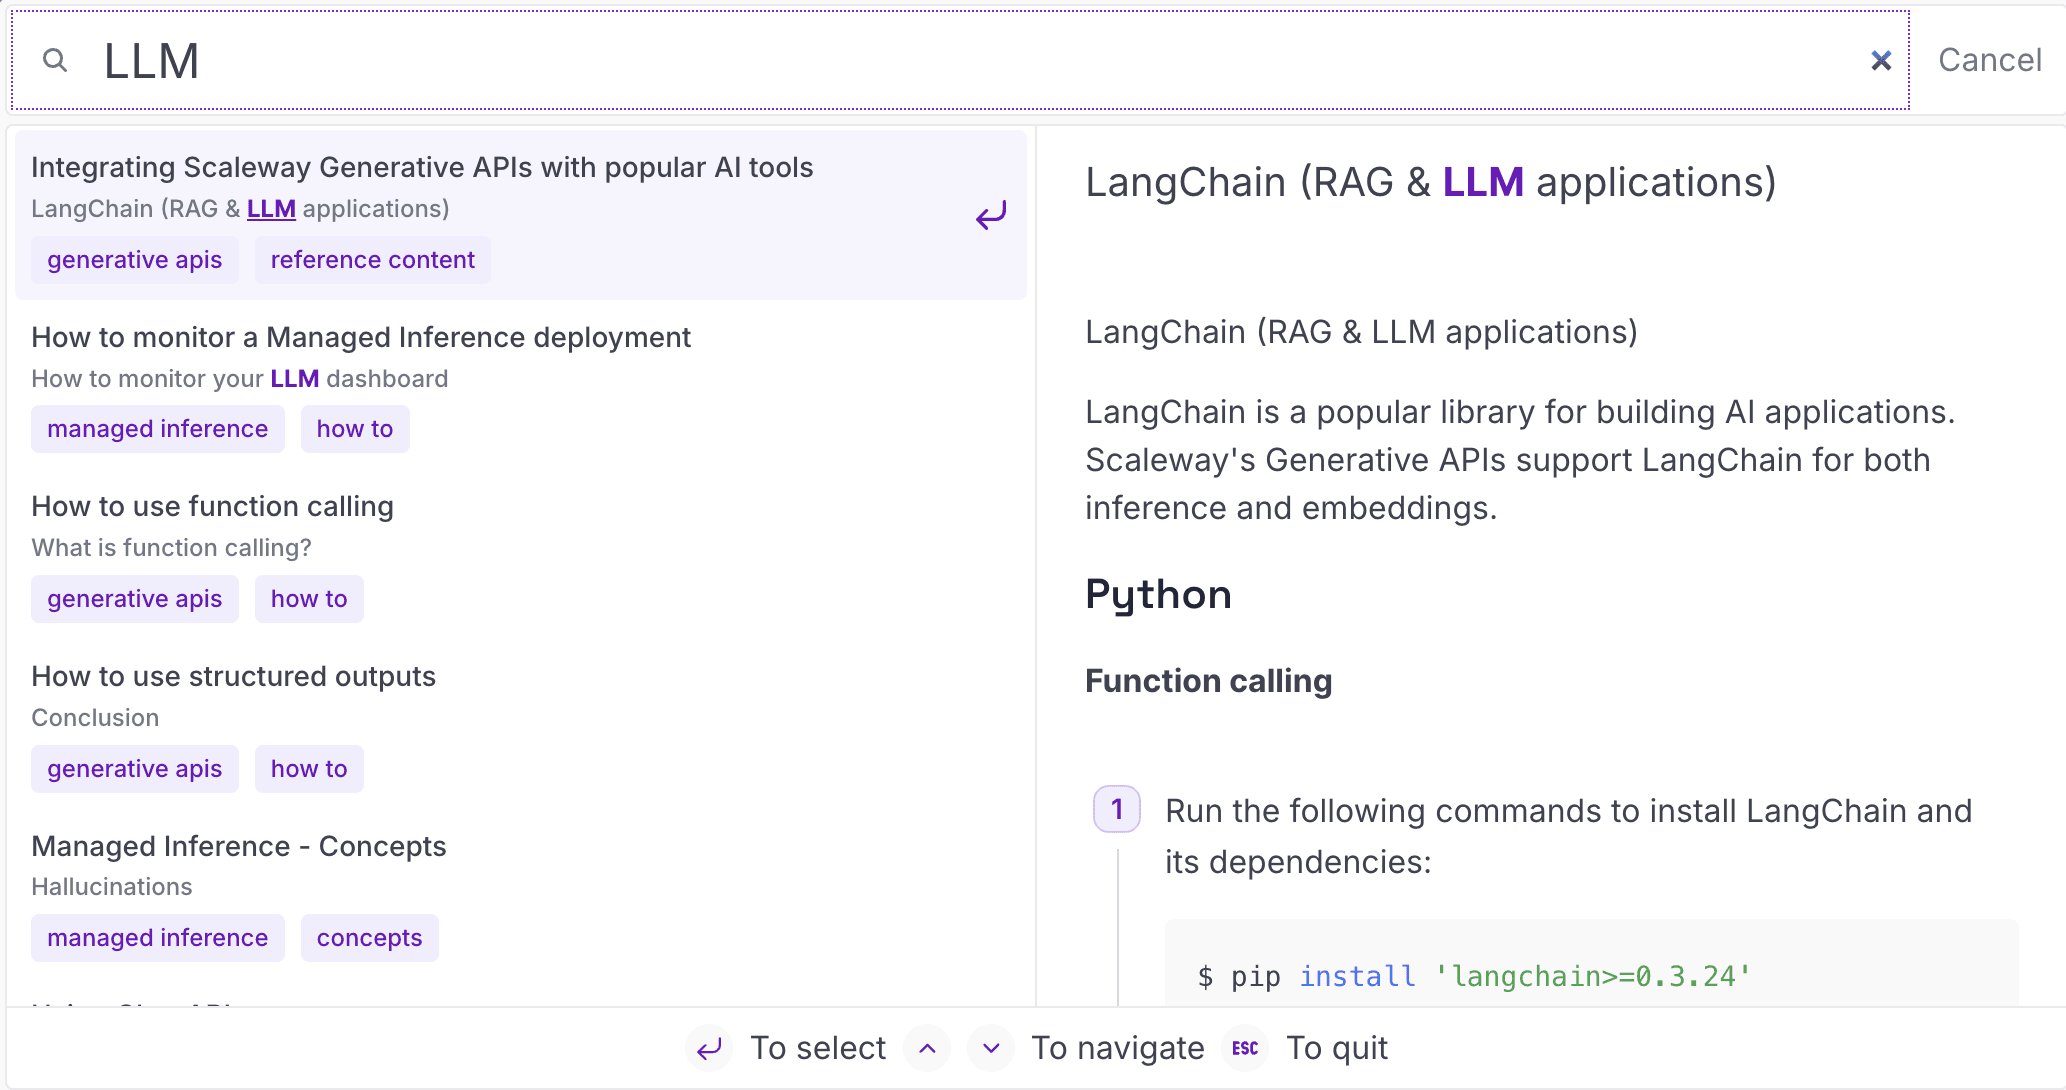Click the managed inference tag under monitor result
Viewport: 2066px width, 1090px height.
(157, 429)
